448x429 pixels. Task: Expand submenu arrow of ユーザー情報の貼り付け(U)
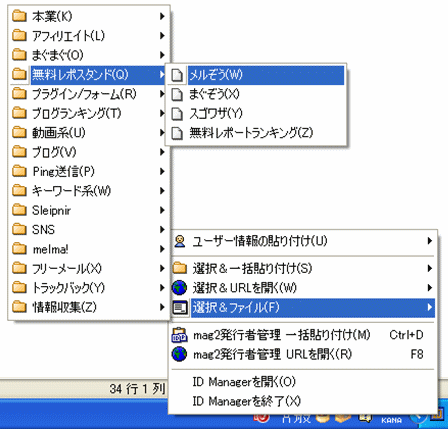pos(430,241)
